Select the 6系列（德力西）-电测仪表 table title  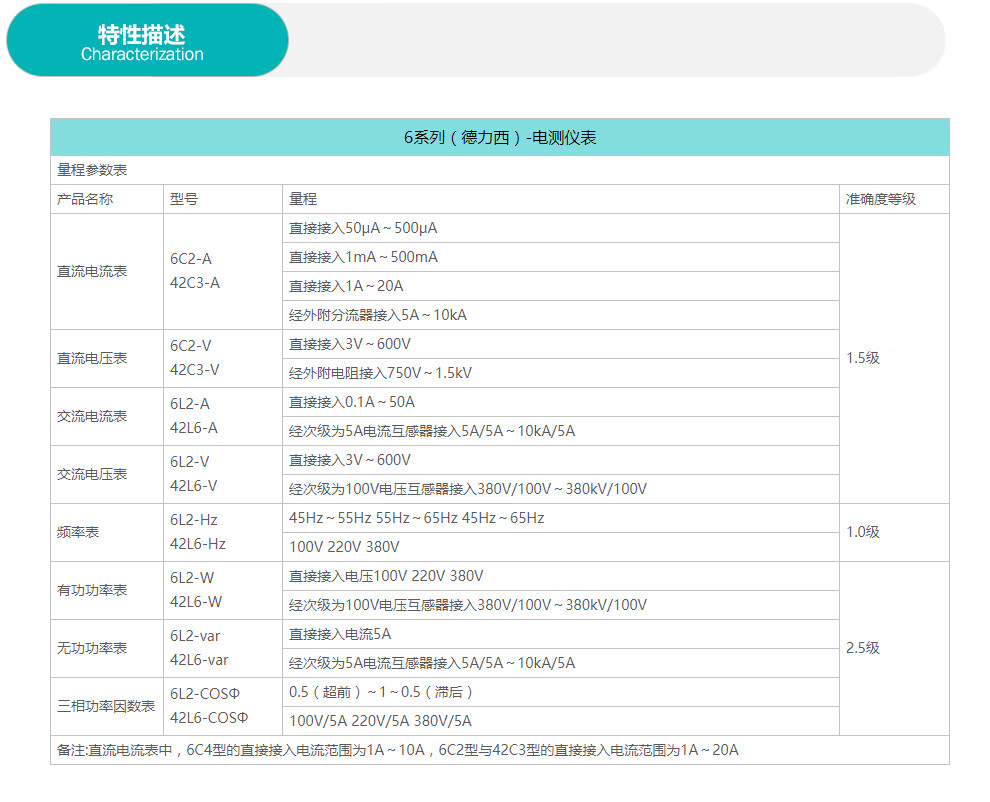pyautogui.click(x=500, y=138)
